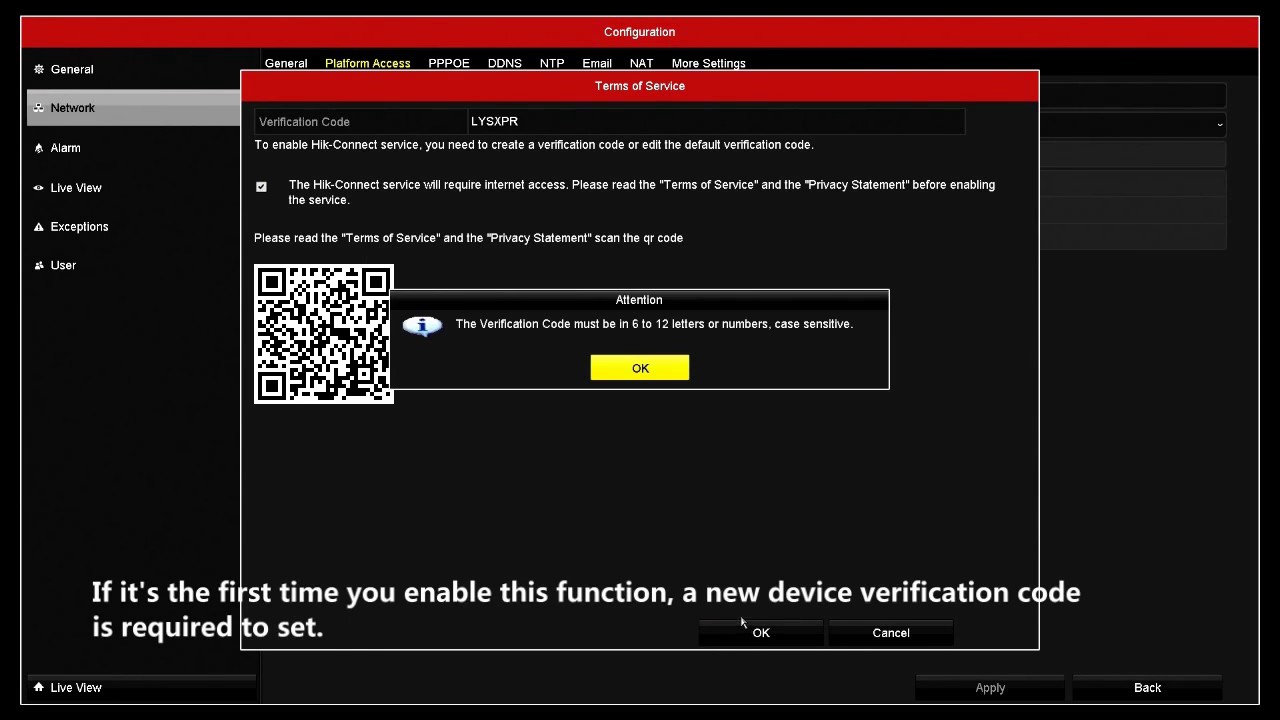Click OK in Terms of Service dialog
This screenshot has width=1280, height=720.
click(761, 633)
